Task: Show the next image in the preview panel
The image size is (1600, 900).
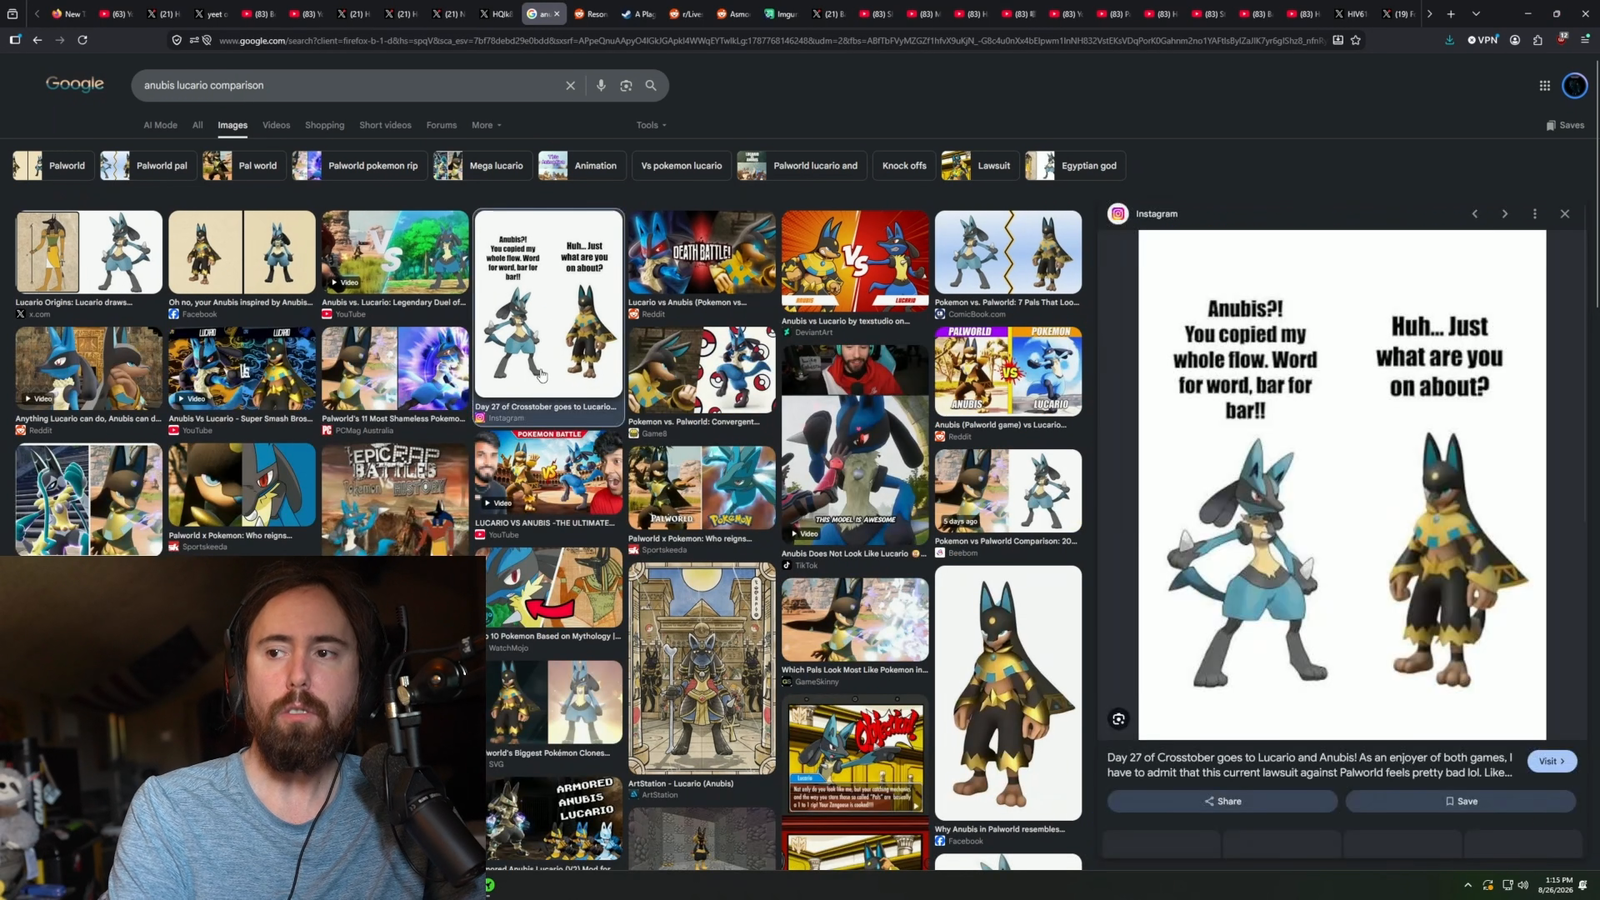Action: 1505,214
